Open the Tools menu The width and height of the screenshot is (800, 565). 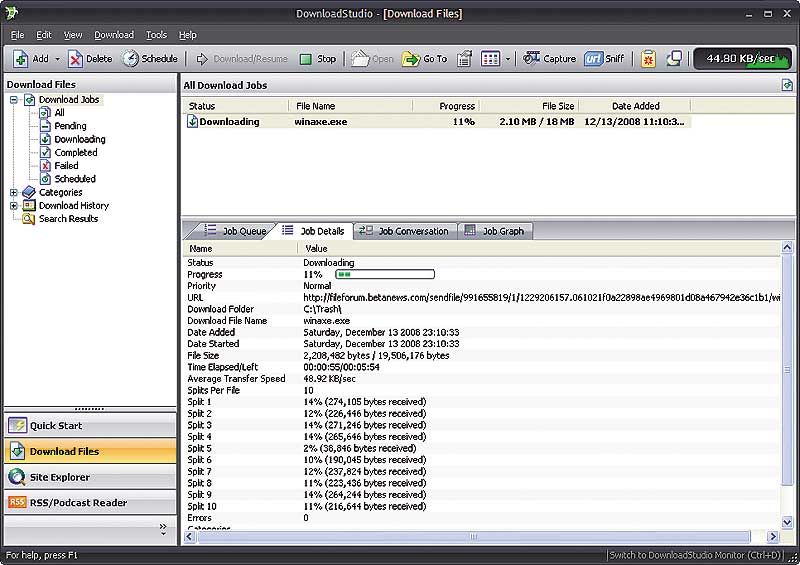point(156,35)
